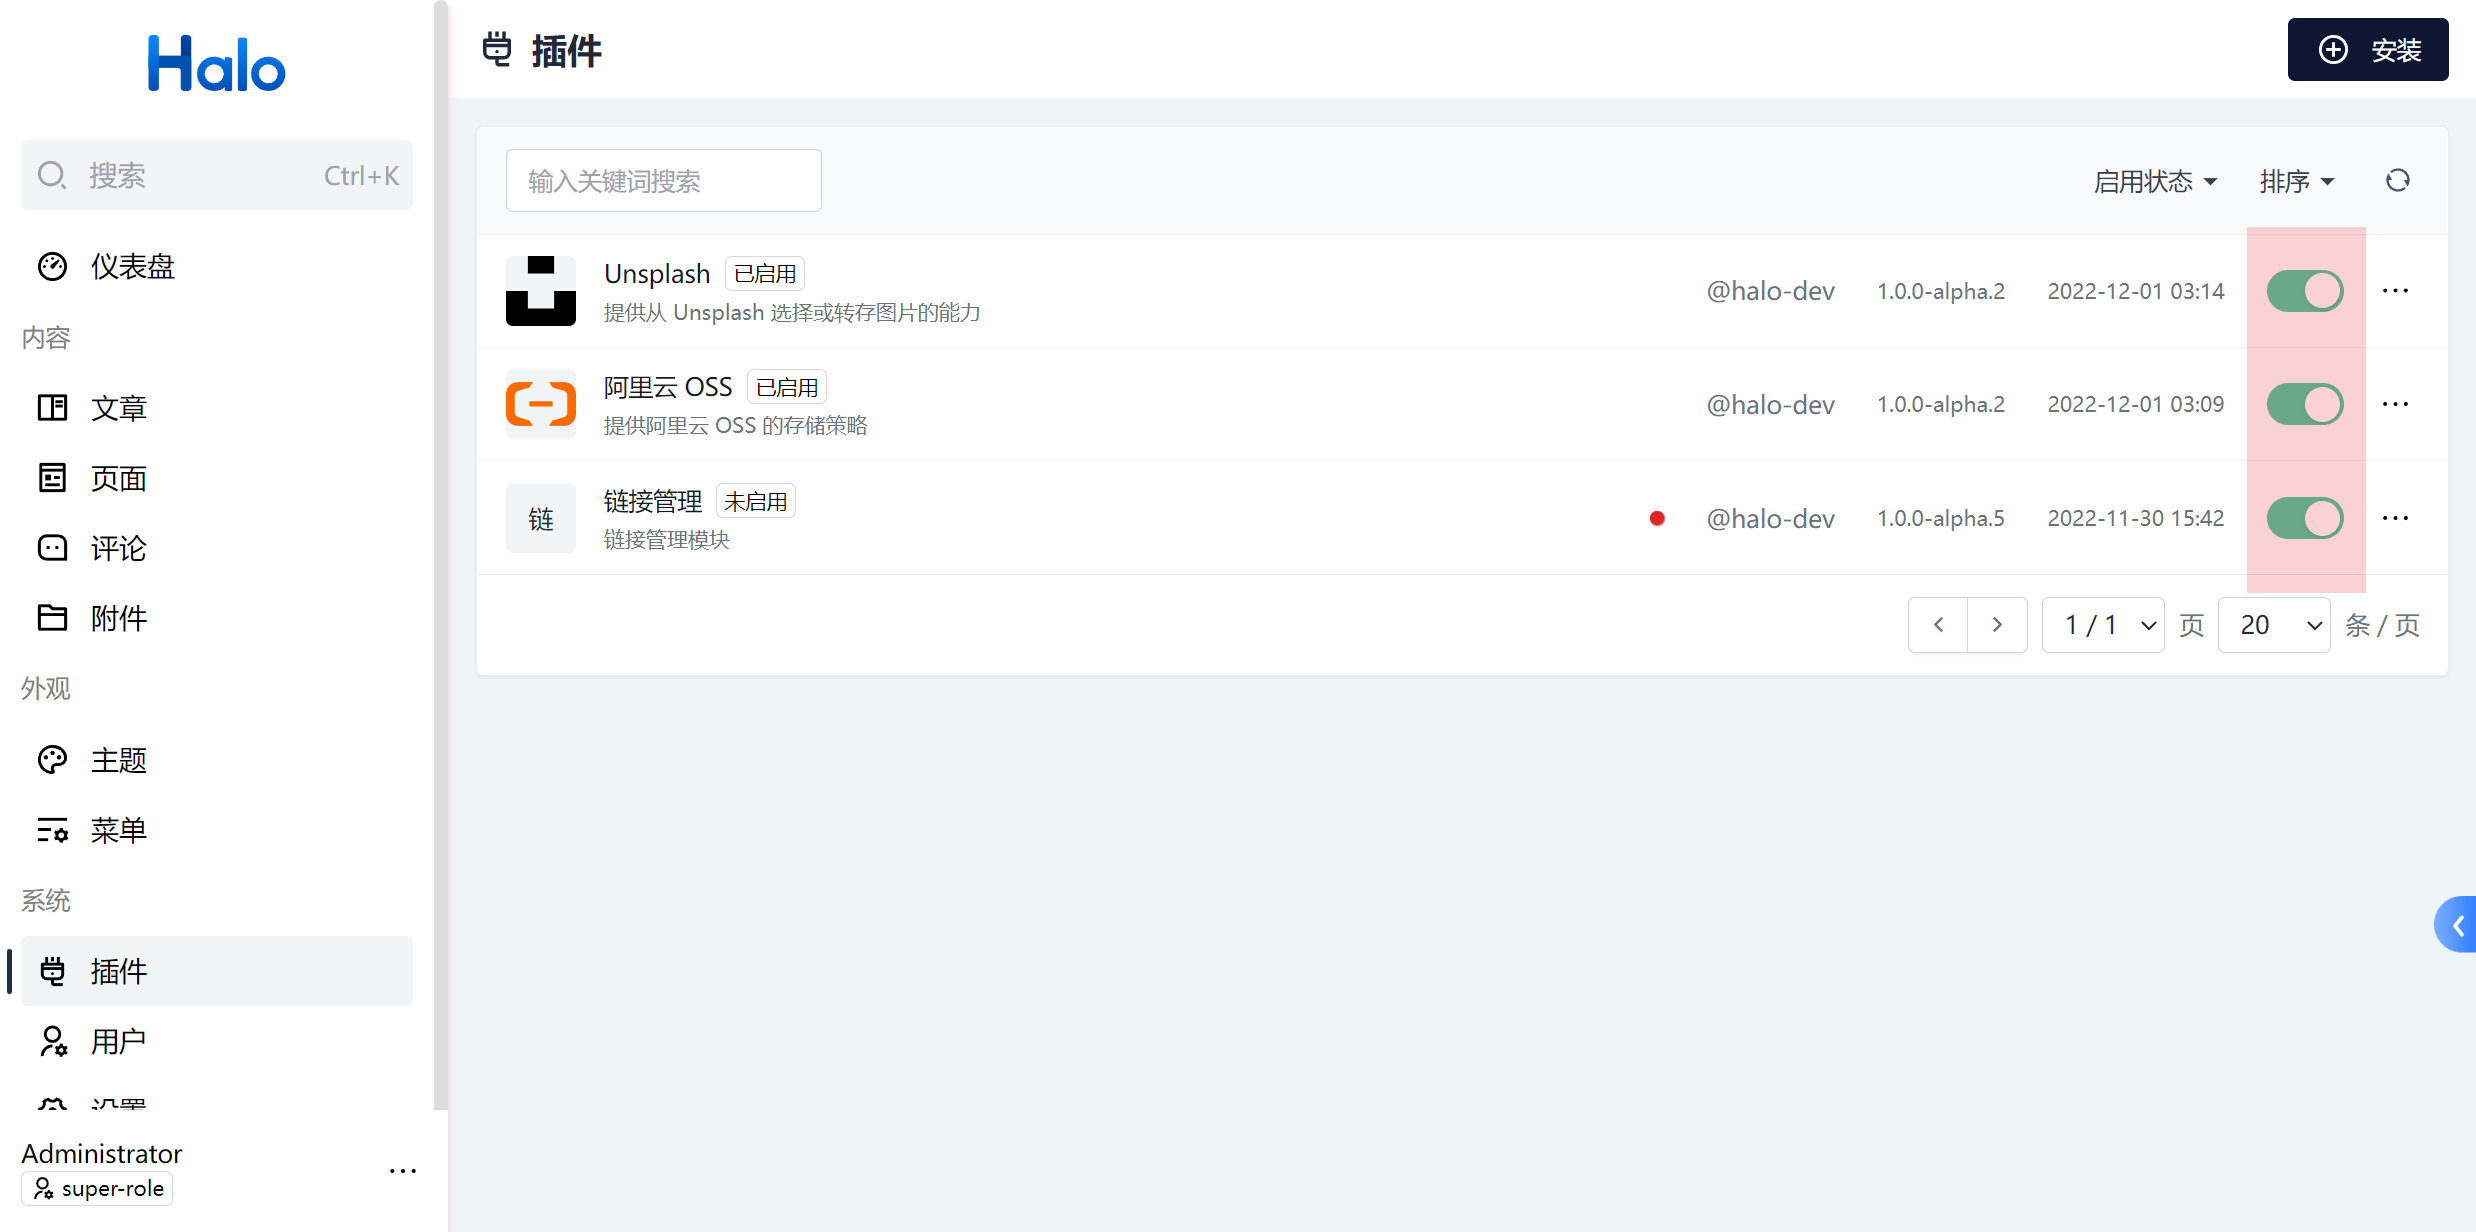Click the 安装 install button
2476x1232 pixels.
pos(2367,50)
